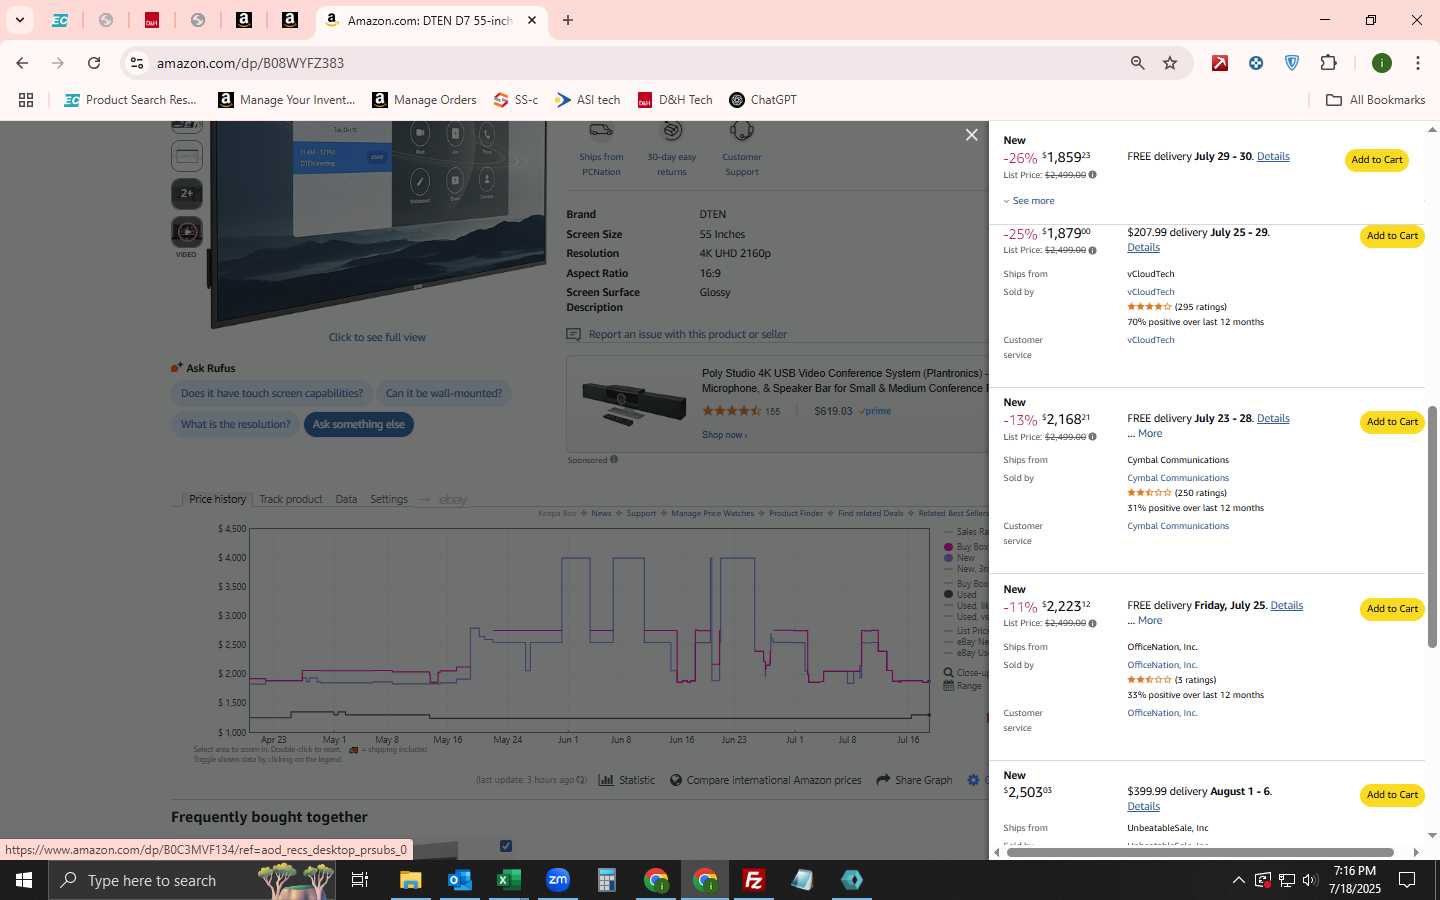Select the Track product tab in Keepa
1440x900 pixels.
291,499
